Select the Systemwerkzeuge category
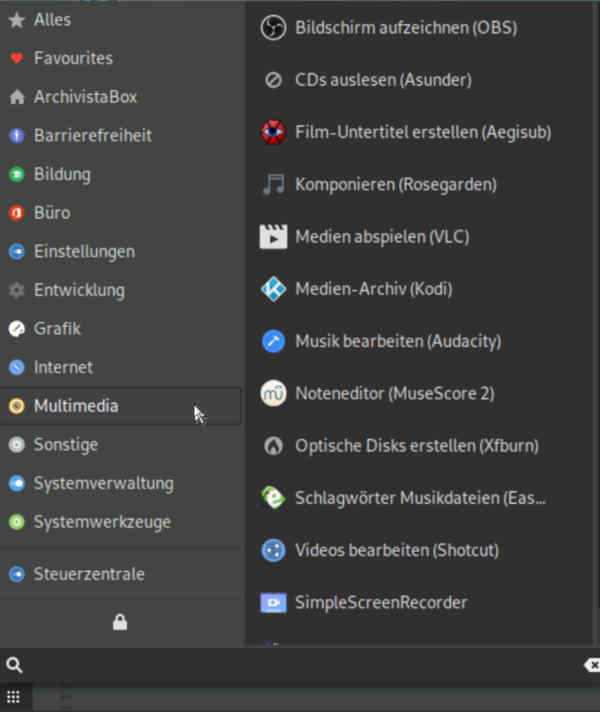 coord(120,522)
